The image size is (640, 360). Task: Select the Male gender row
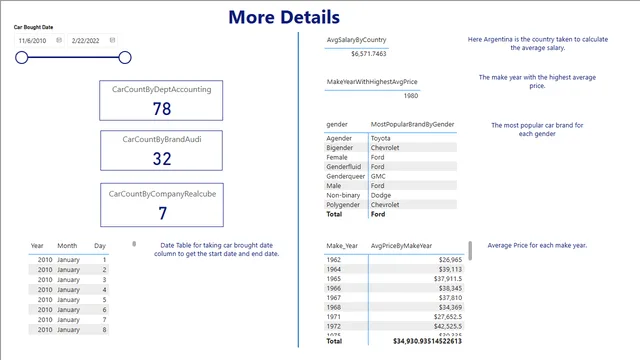point(391,186)
